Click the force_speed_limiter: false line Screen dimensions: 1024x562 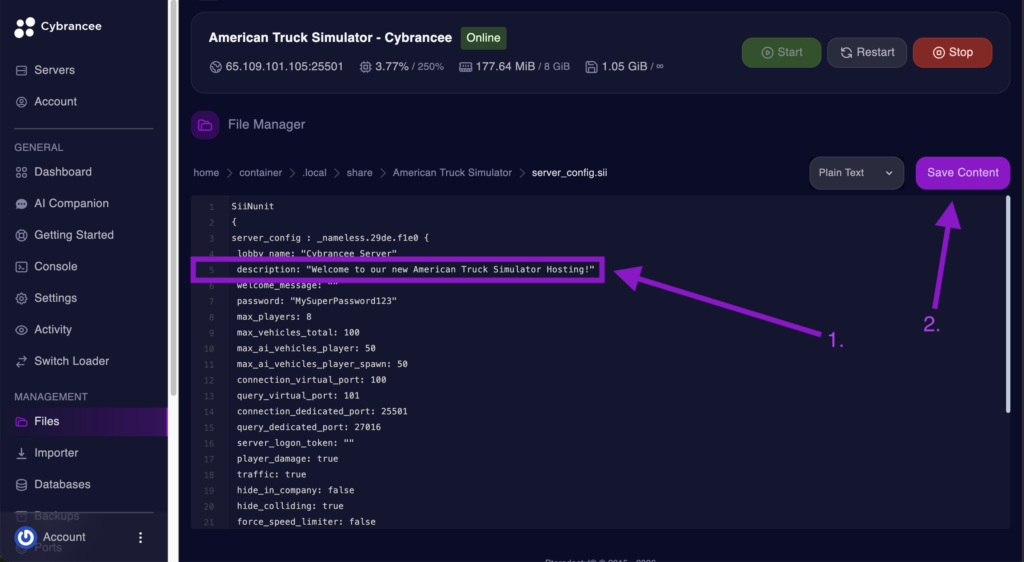click(x=306, y=522)
